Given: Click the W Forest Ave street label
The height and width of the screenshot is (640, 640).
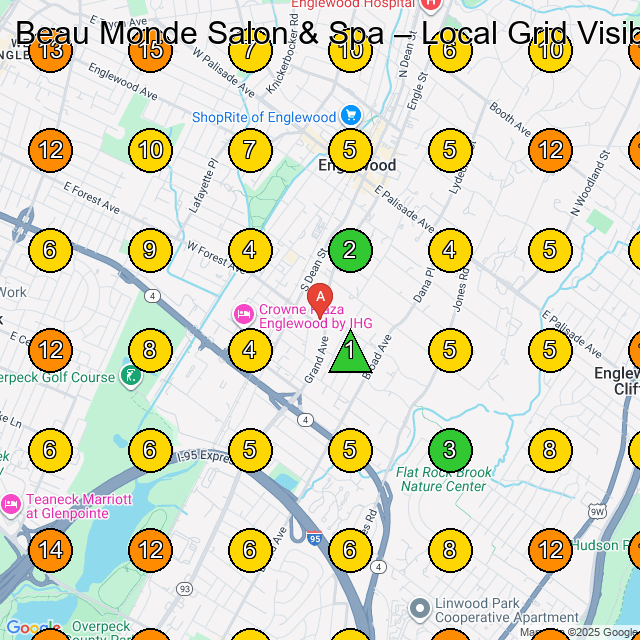Looking at the screenshot, I should [215, 257].
